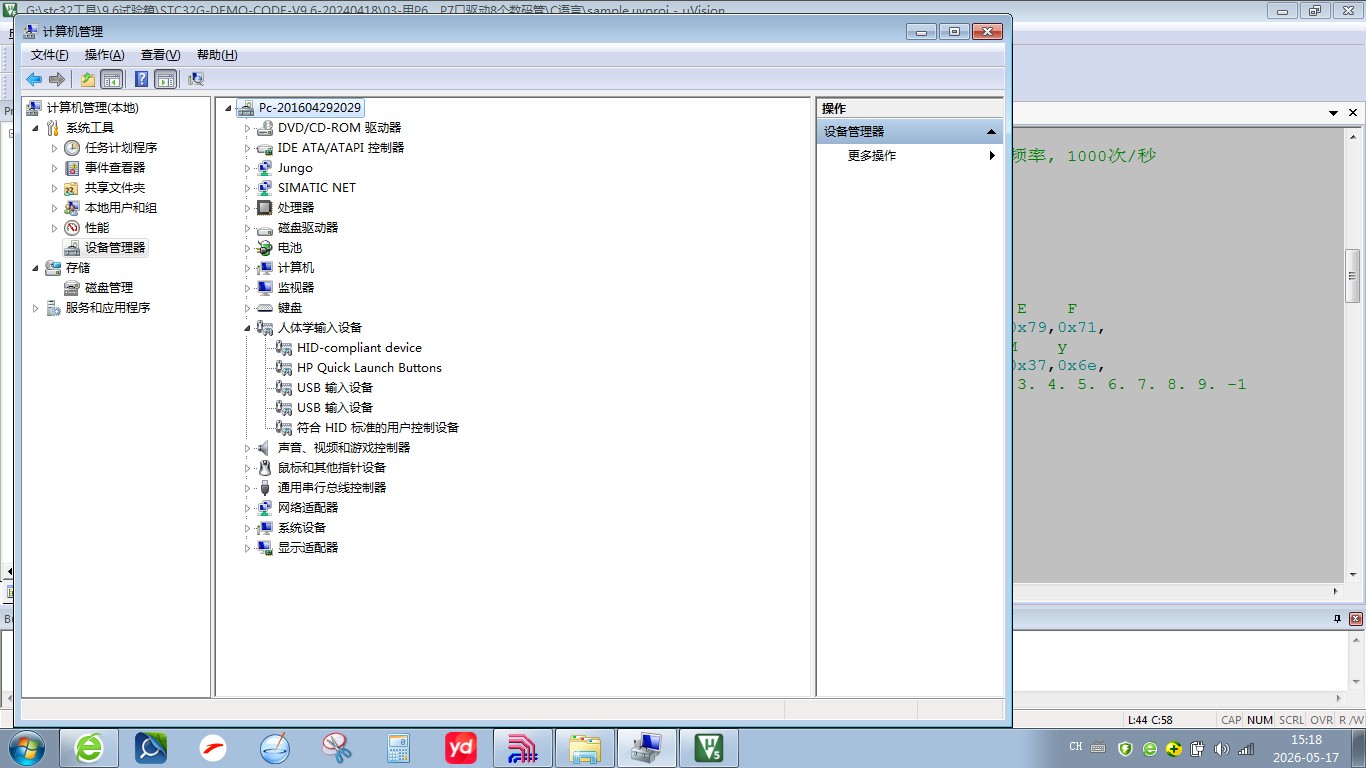Click the 电池 battery icon
1366x768 pixels.
[265, 248]
